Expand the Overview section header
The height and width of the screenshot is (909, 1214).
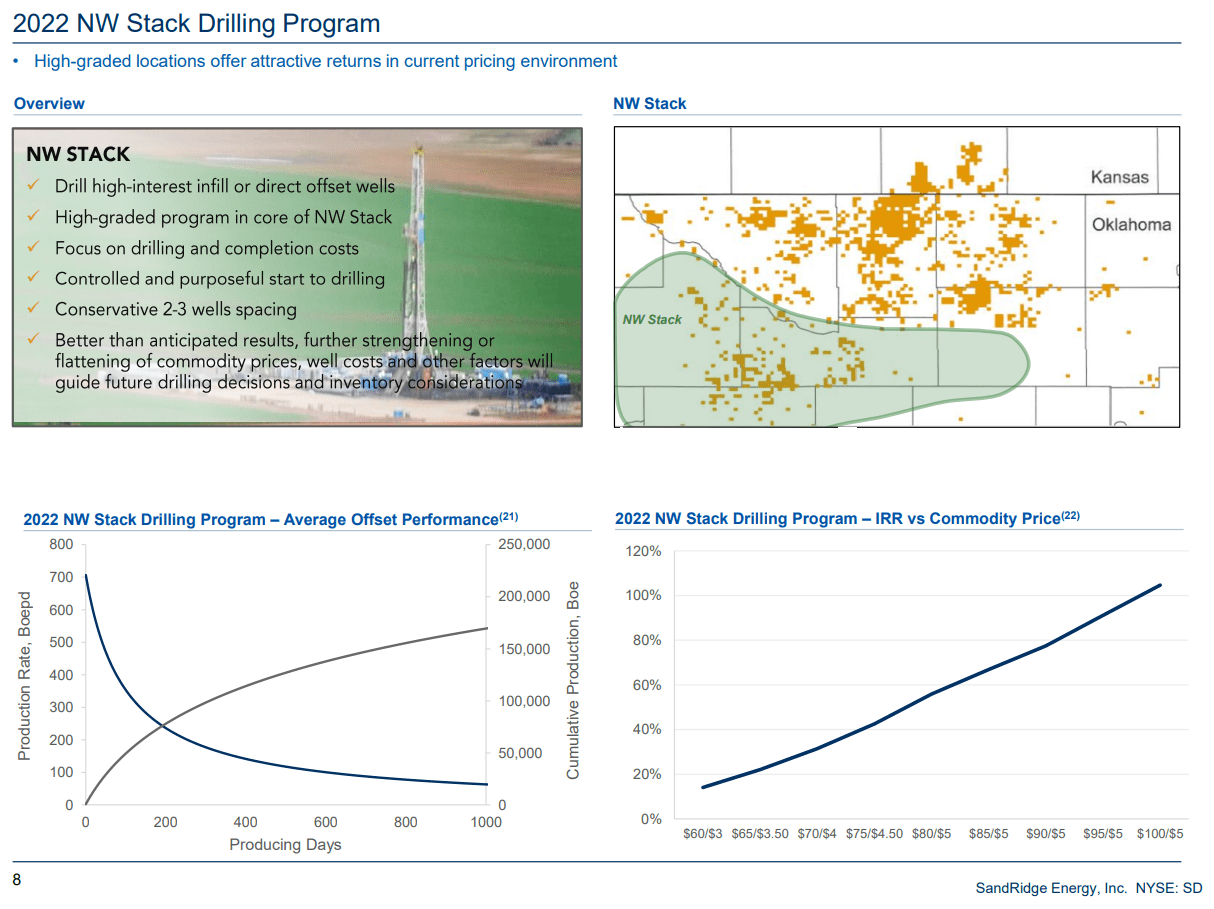click(49, 103)
